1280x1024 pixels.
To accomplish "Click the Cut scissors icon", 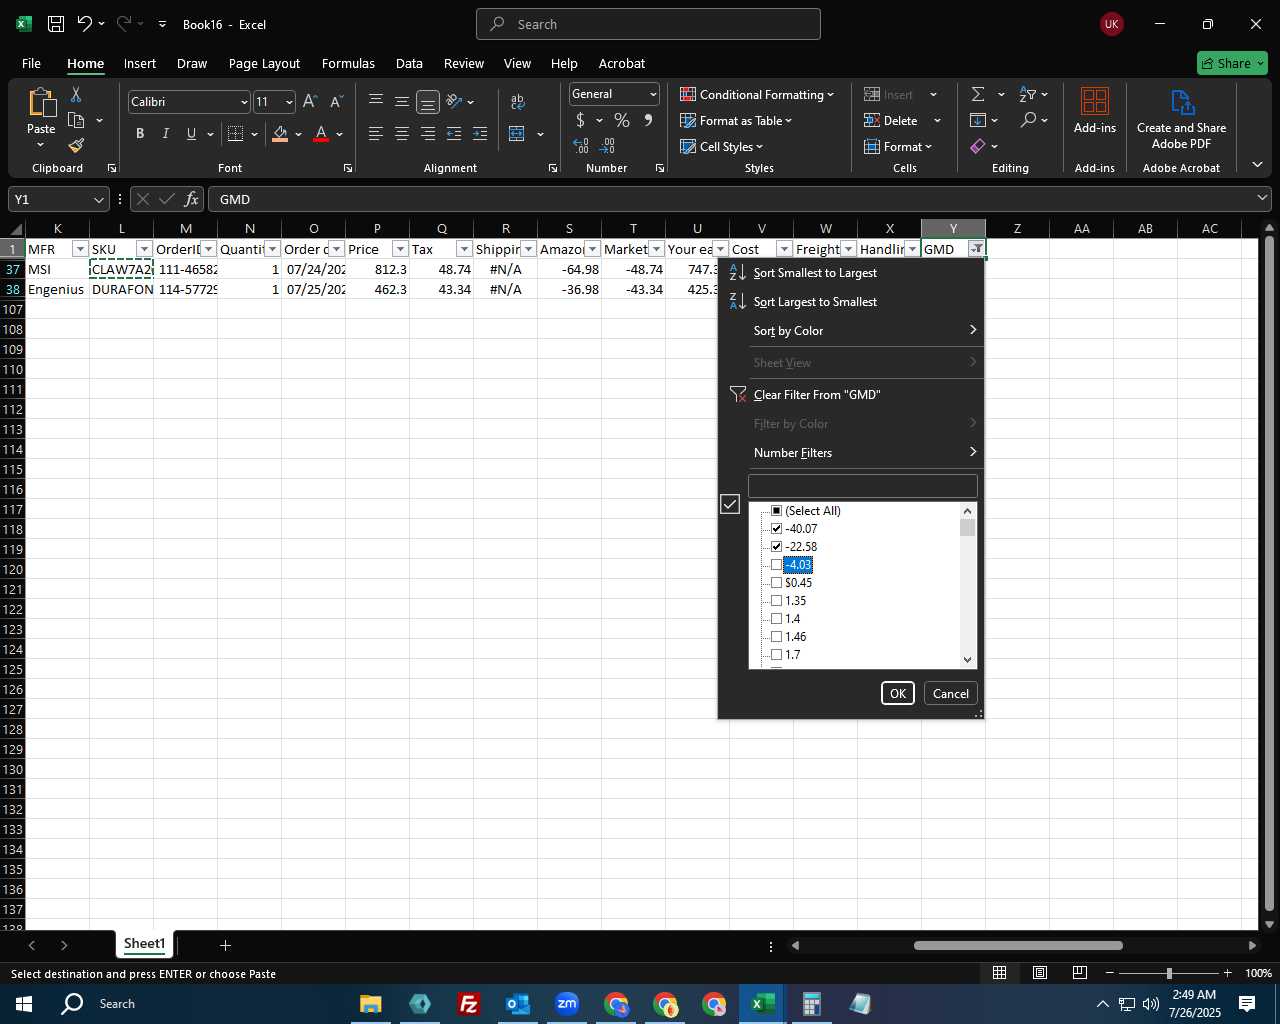I will 76,94.
